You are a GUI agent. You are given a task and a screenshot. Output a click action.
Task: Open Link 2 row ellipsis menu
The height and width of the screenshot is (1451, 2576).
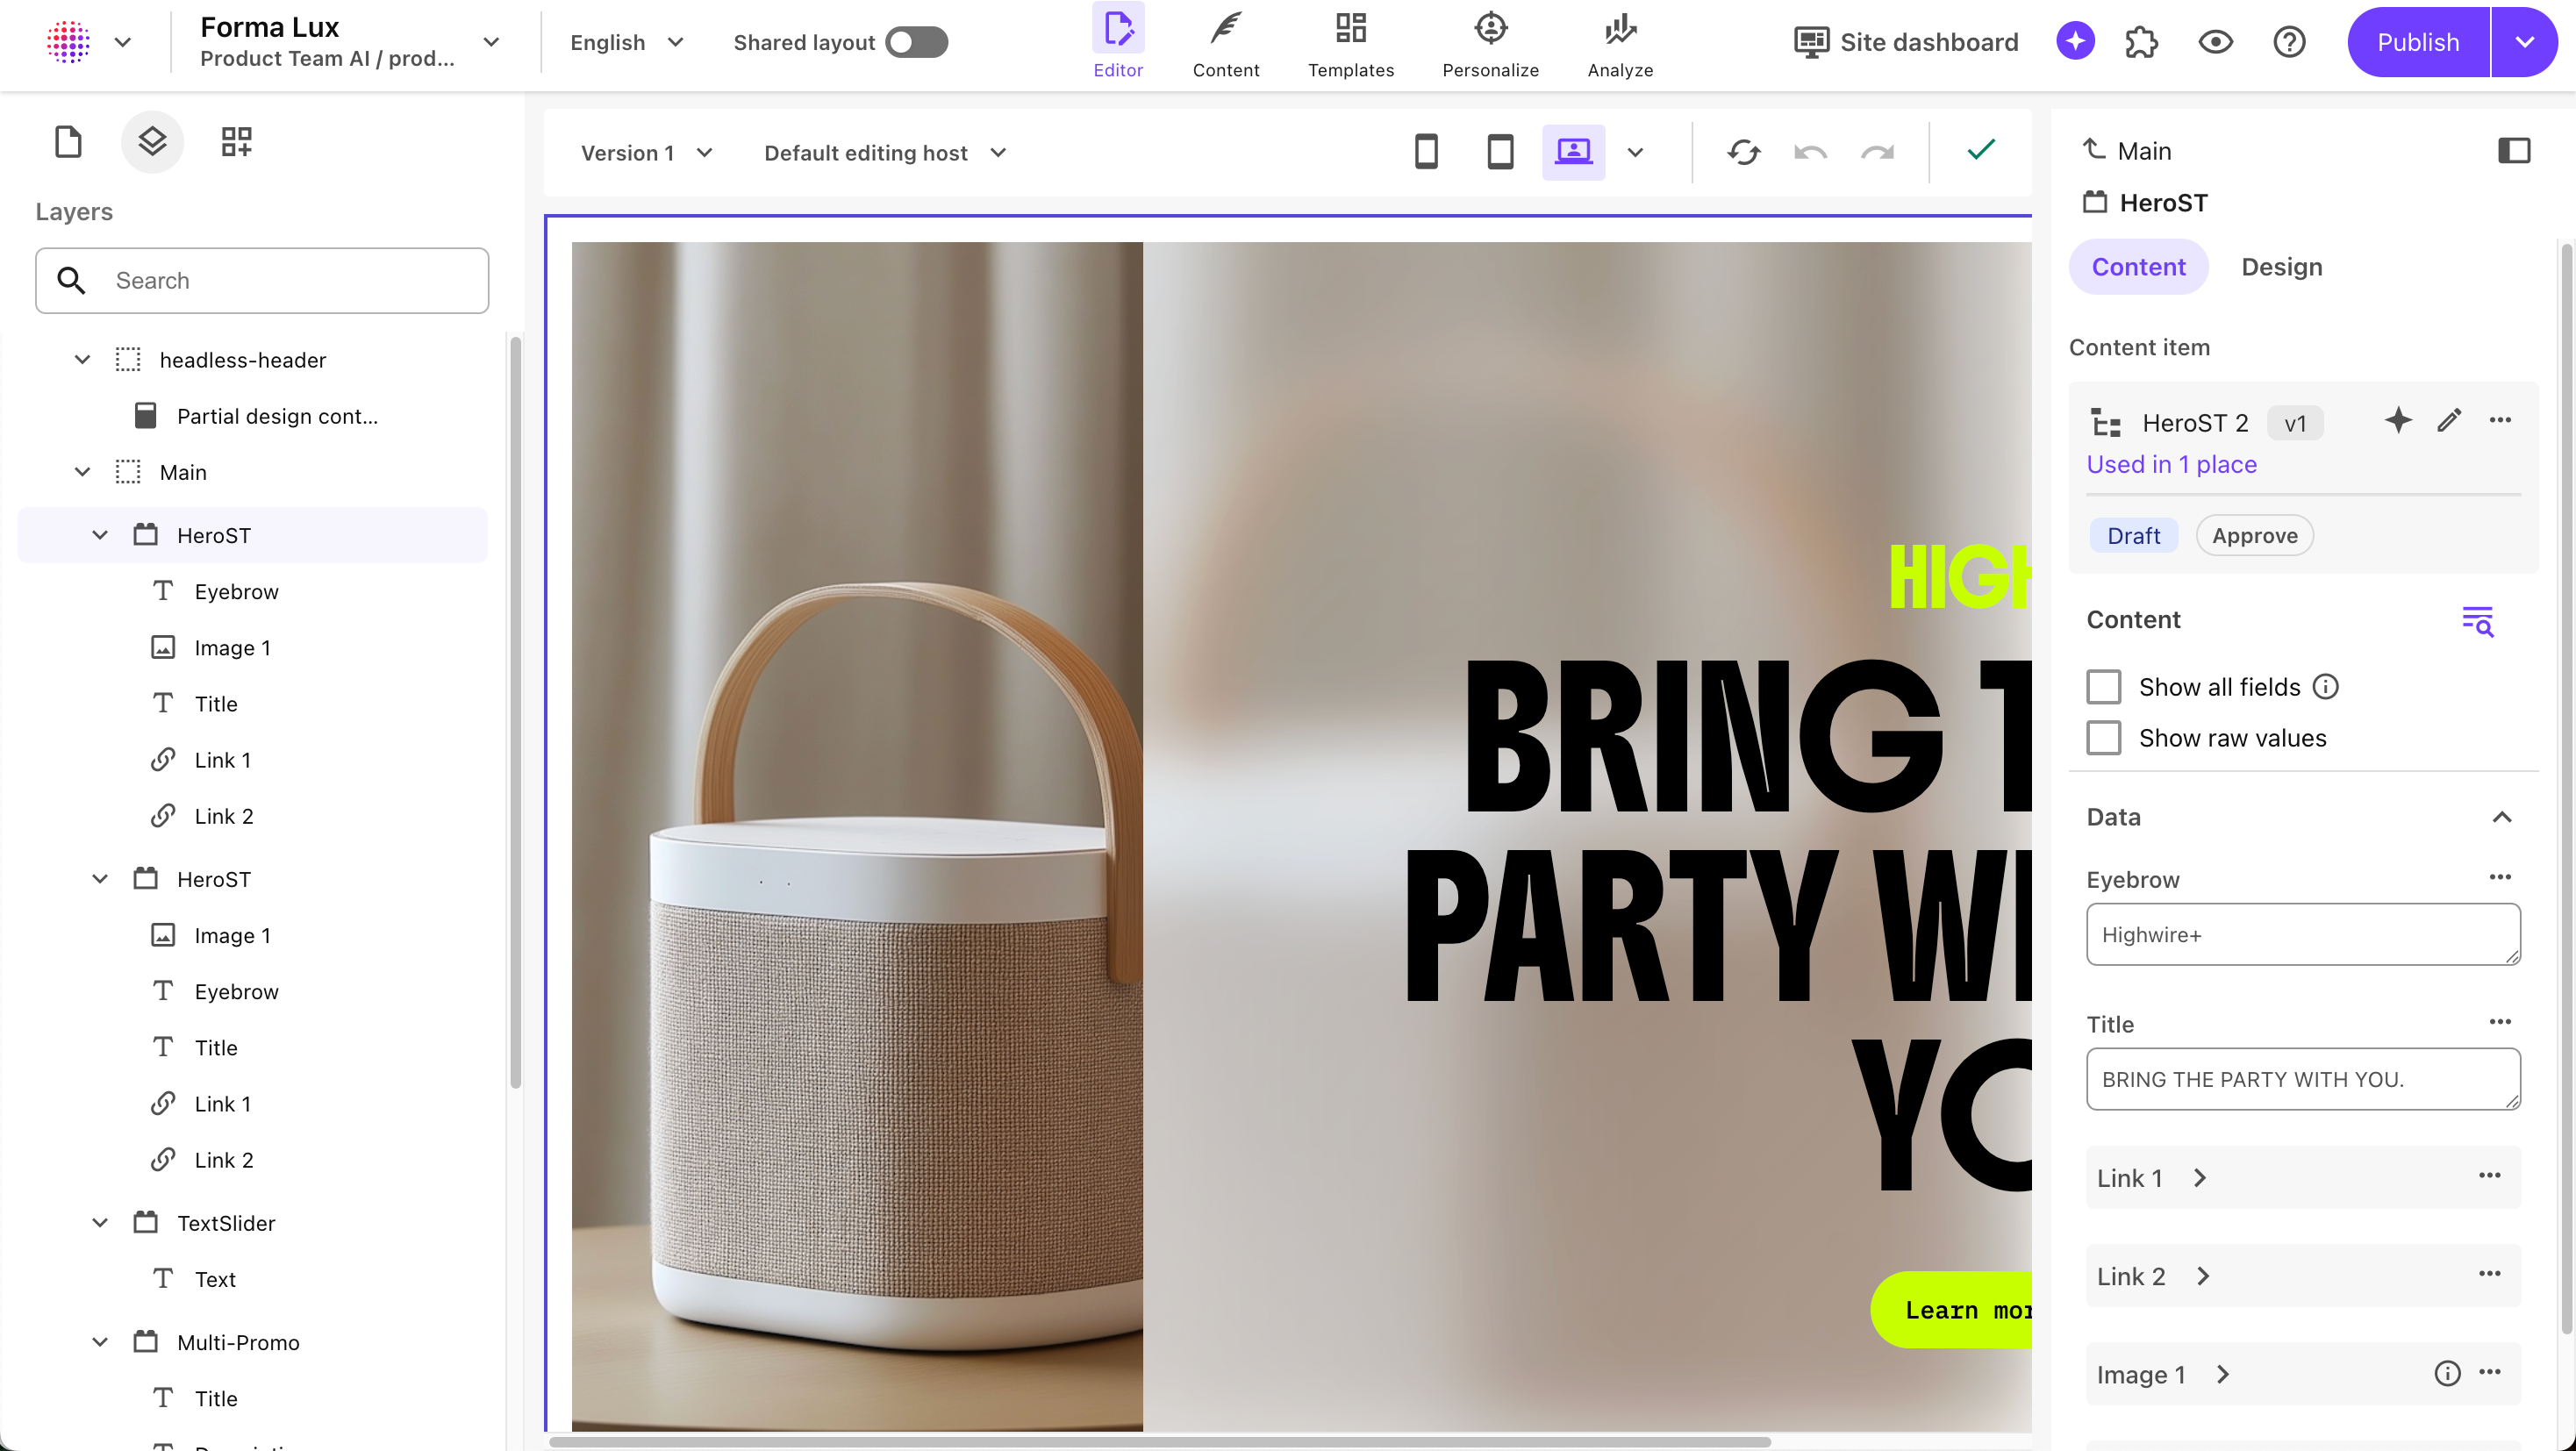coord(2489,1274)
